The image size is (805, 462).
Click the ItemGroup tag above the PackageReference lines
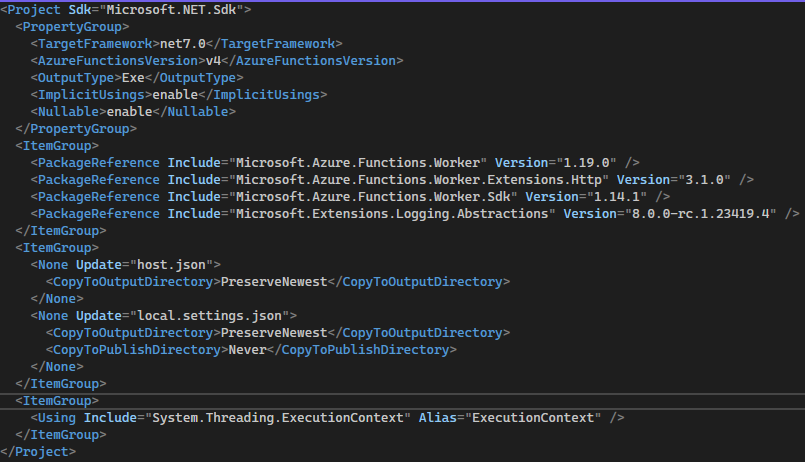tap(57, 145)
